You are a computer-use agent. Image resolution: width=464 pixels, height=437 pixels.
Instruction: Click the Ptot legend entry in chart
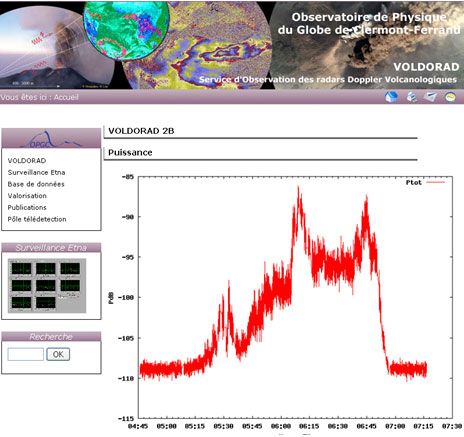pyautogui.click(x=425, y=182)
